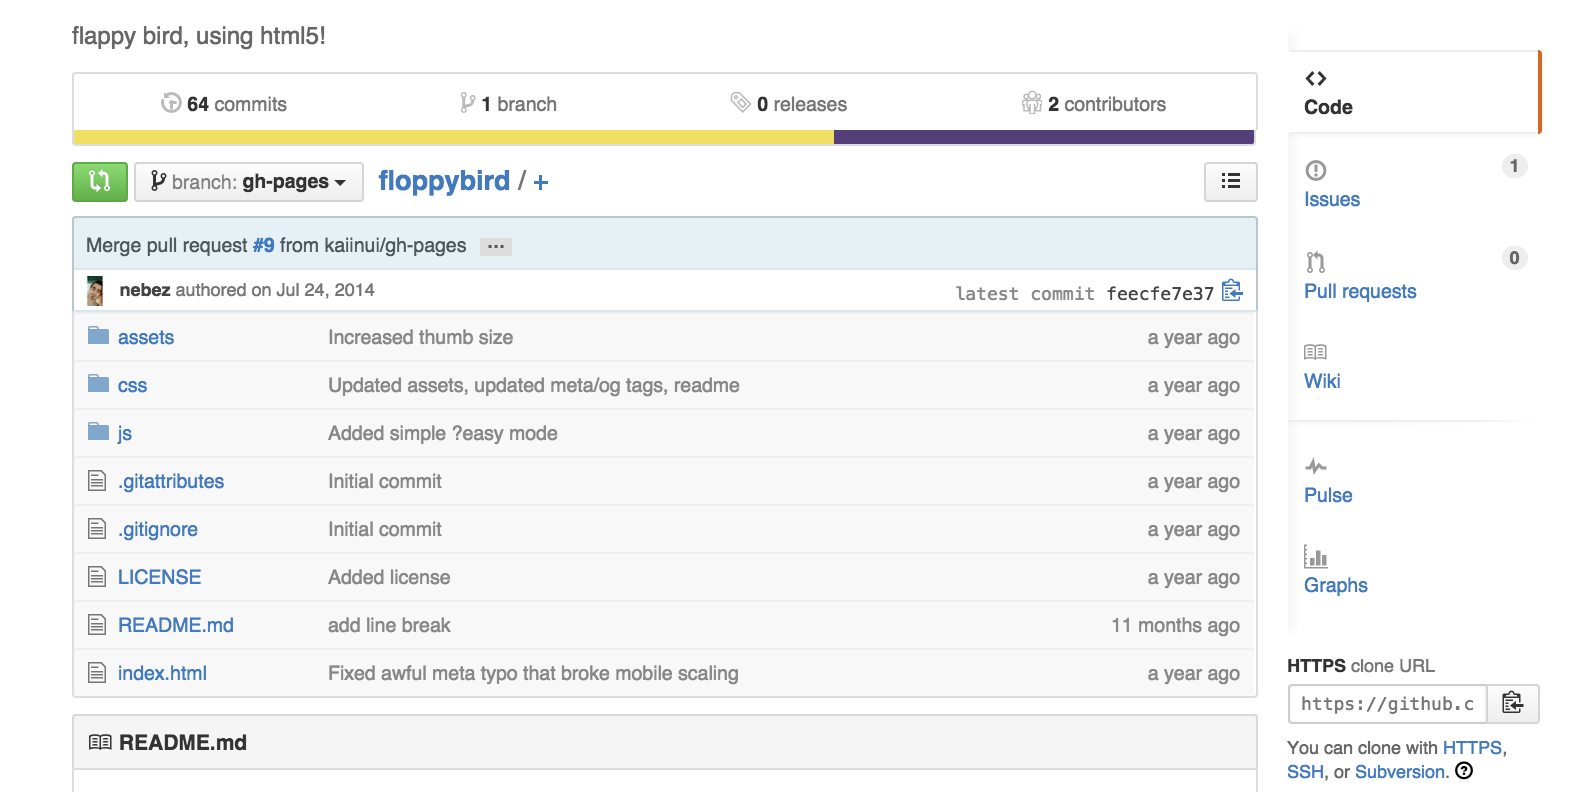
Task: Click the LICENSE file icon
Action: (97, 577)
